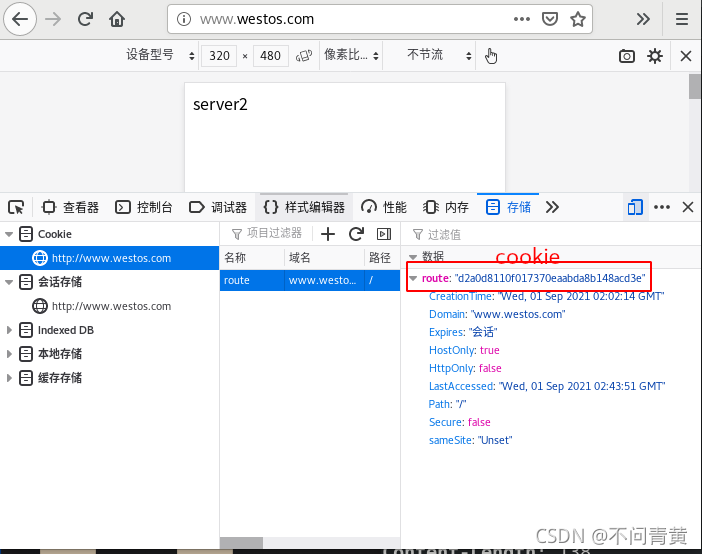Take a screenshot of the viewport

tap(627, 56)
